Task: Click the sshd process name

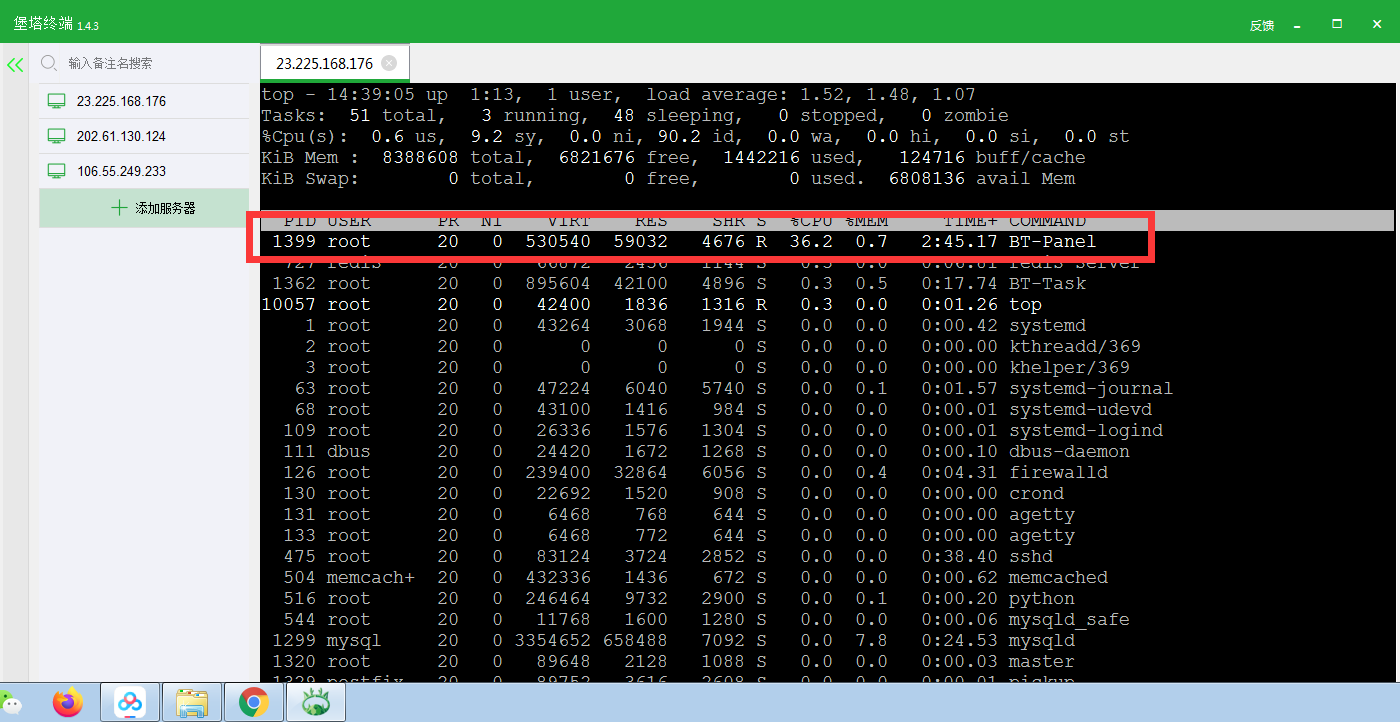Action: [1031, 556]
